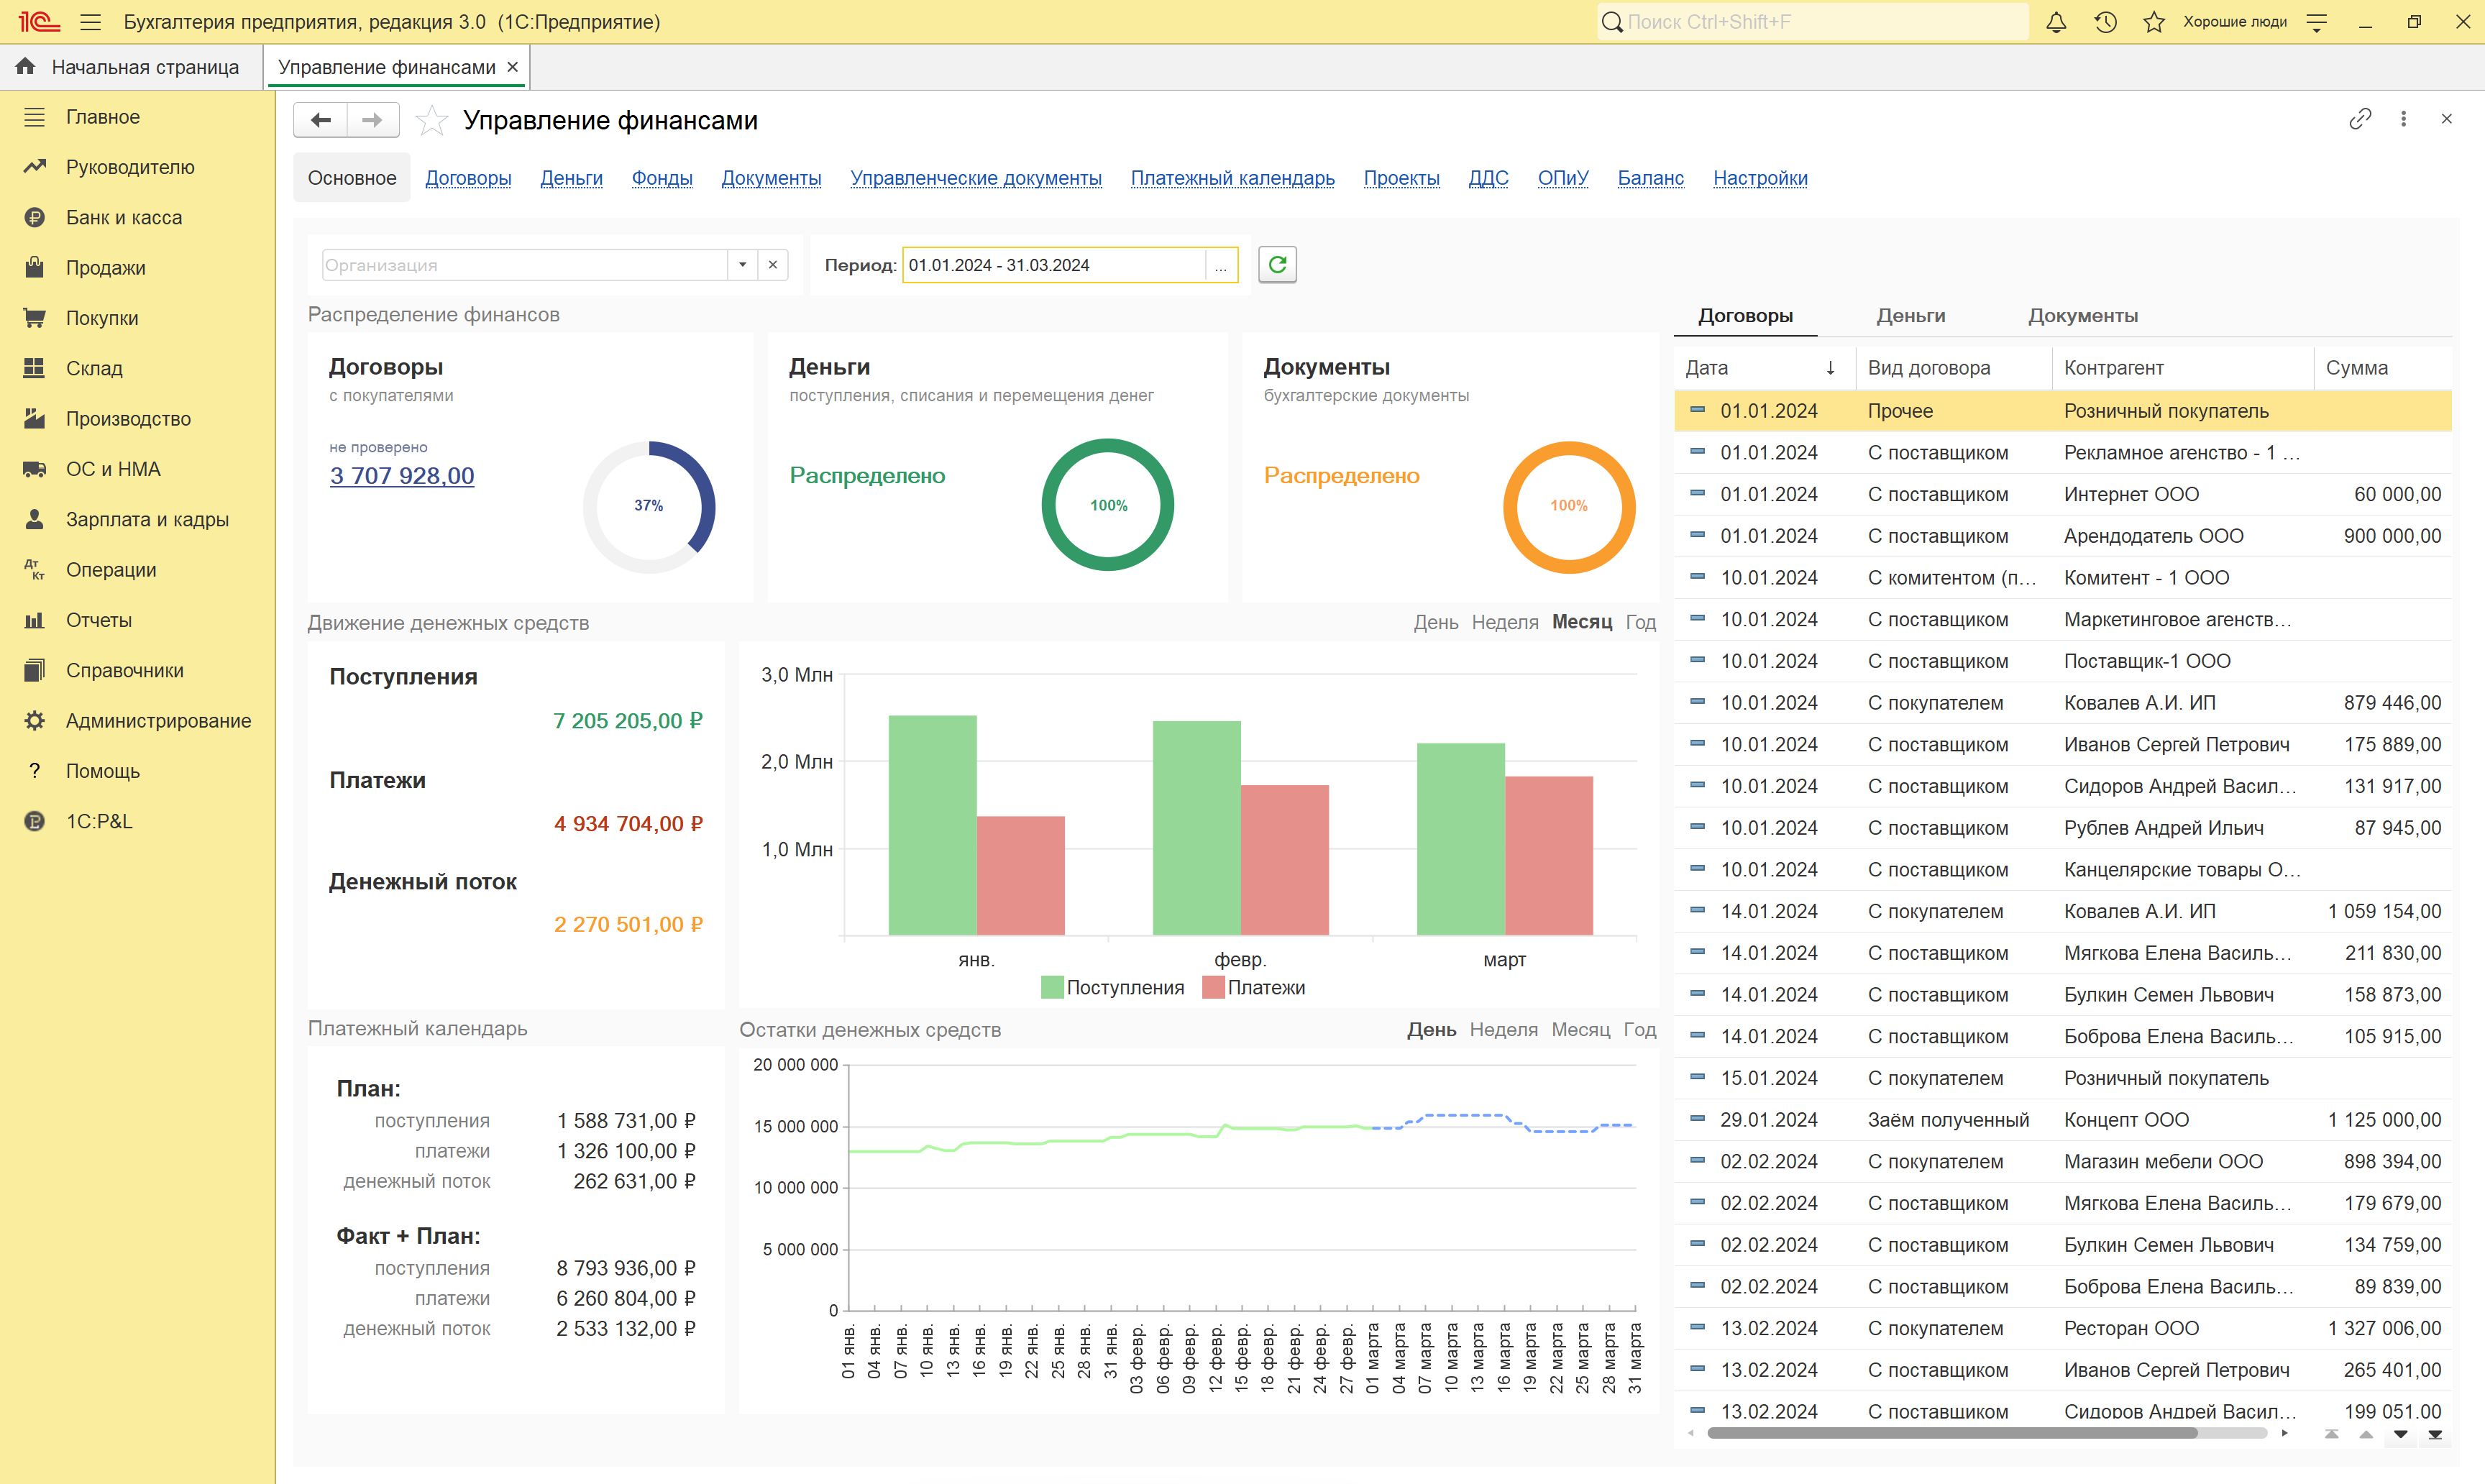2485x1484 pixels.
Task: Set cash balances chart to Месяц
Action: (x=1580, y=1029)
